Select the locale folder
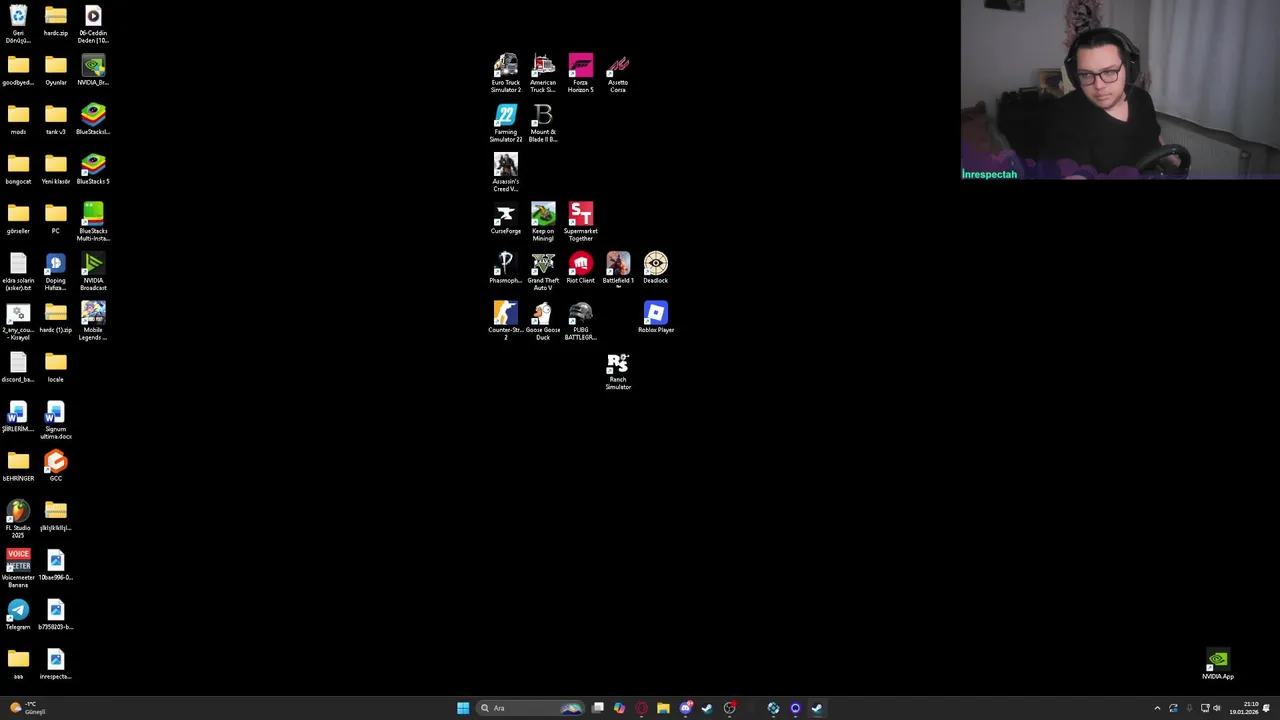The width and height of the screenshot is (1280, 720). 55,367
